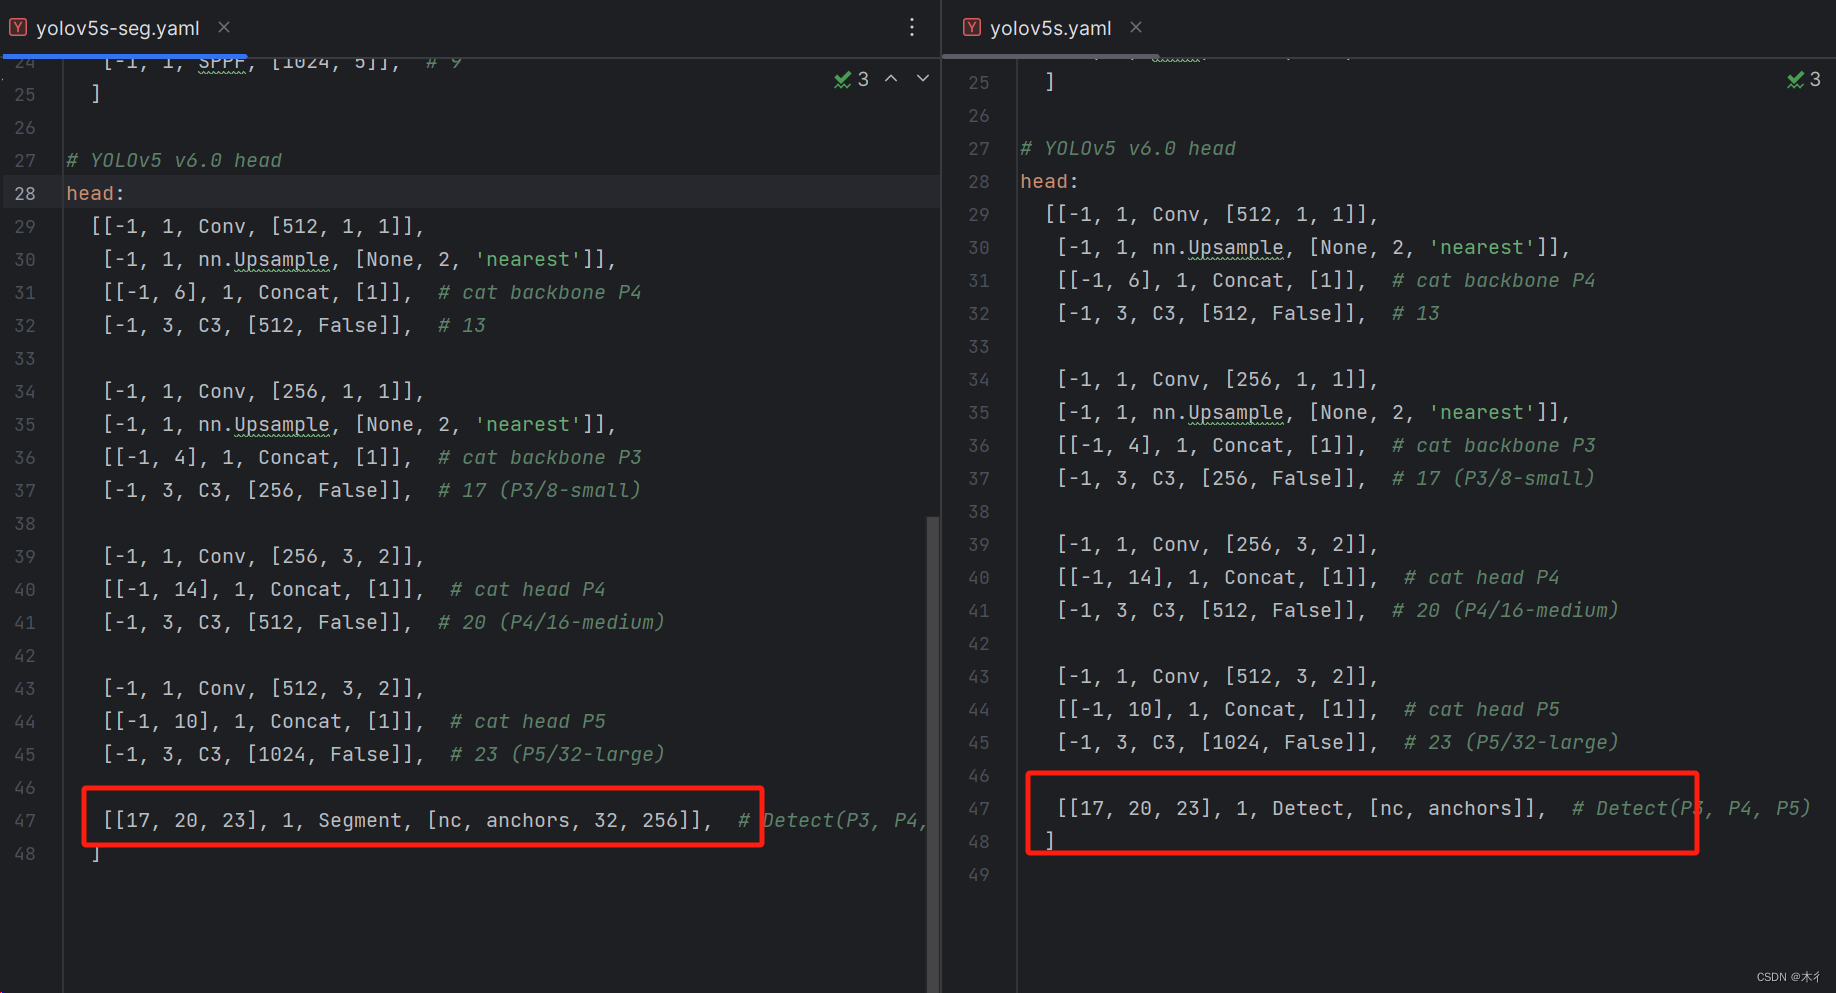Click '# 20 (P4/16-medium)' comment in right editor
The image size is (1836, 993).
(x=1506, y=610)
